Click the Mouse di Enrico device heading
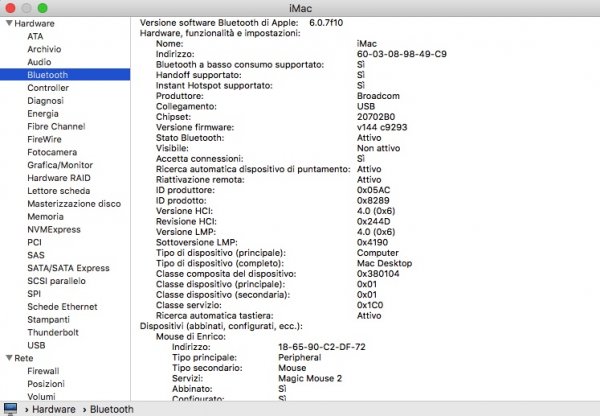Screen dimensions: 600x416 [191, 336]
